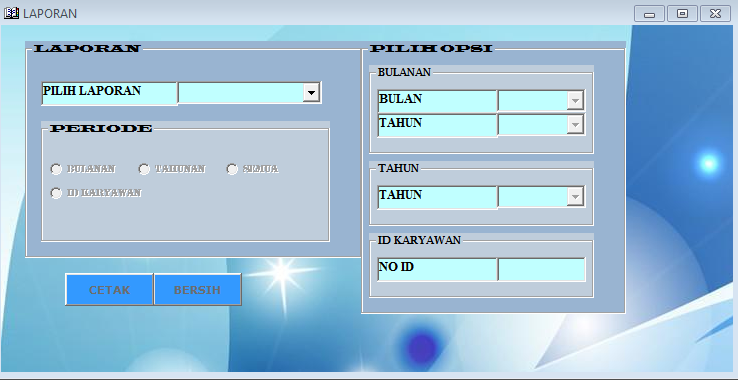Minimize the LAPORAN window
Image resolution: width=738 pixels, height=380 pixels.
click(x=649, y=14)
